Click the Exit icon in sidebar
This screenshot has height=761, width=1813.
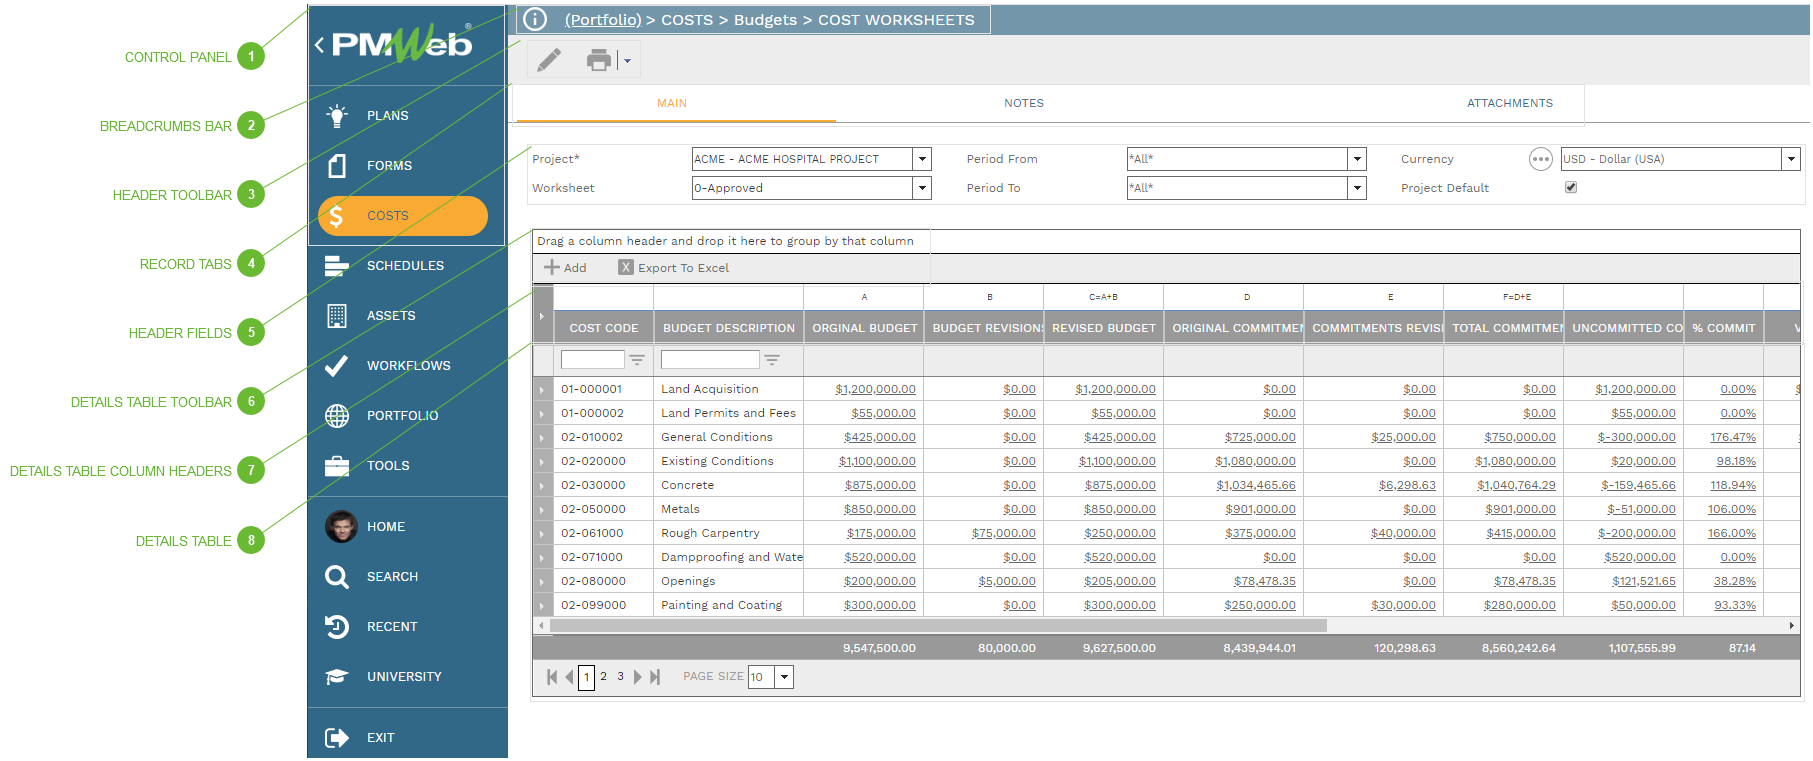tap(337, 738)
